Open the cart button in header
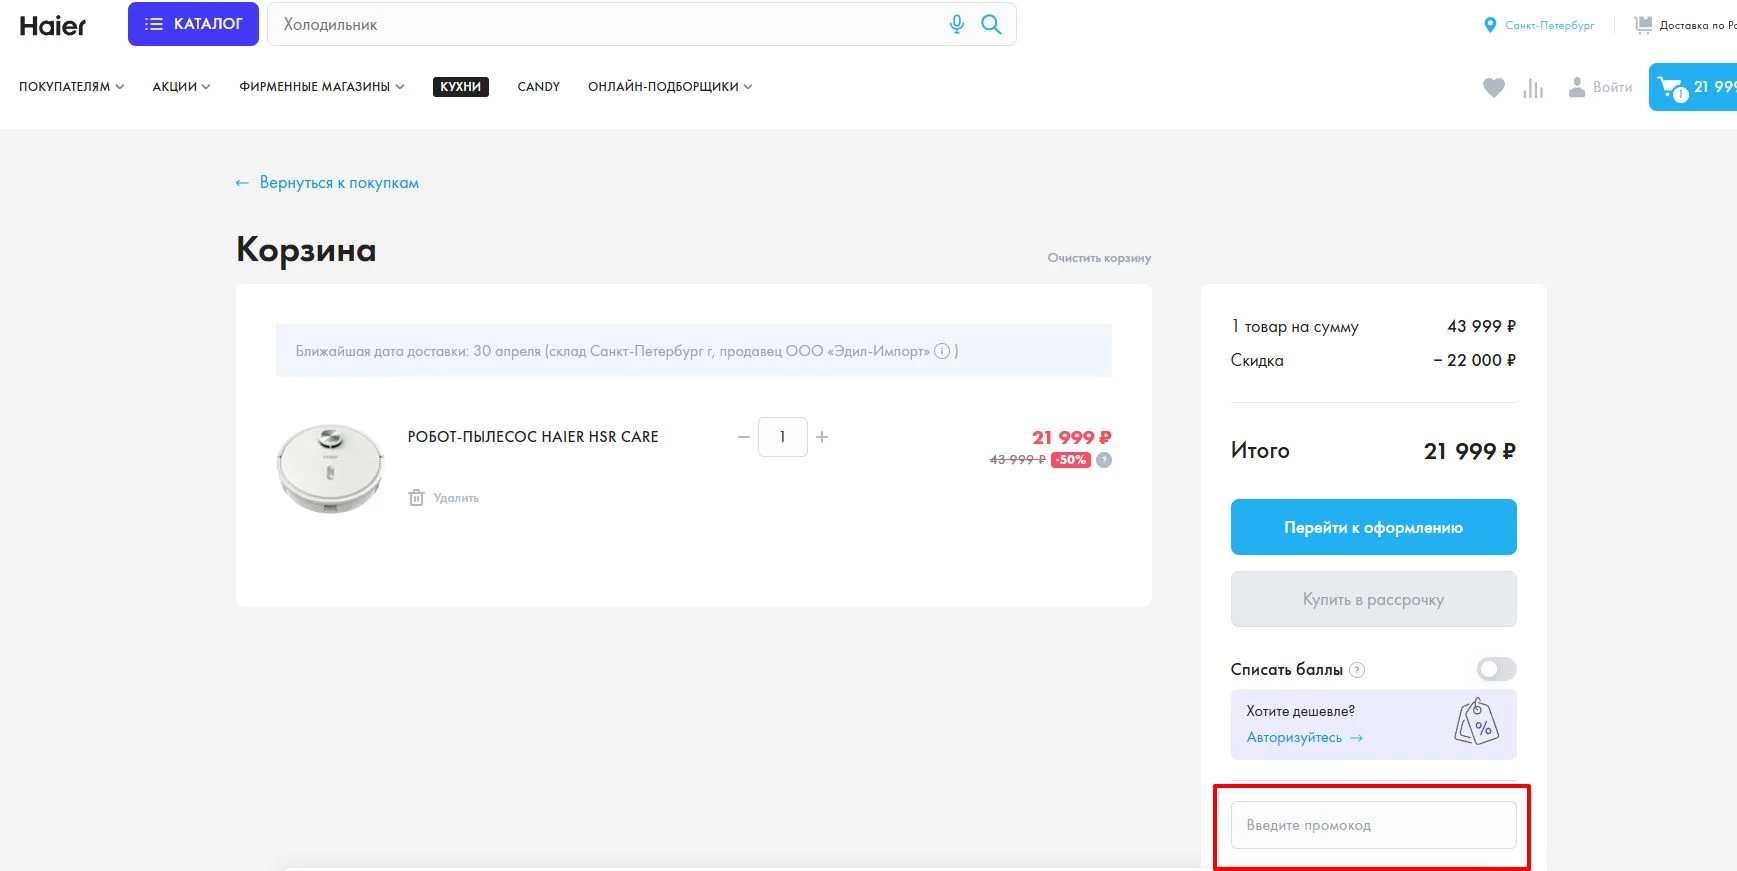This screenshot has height=871, width=1737. click(x=1693, y=87)
